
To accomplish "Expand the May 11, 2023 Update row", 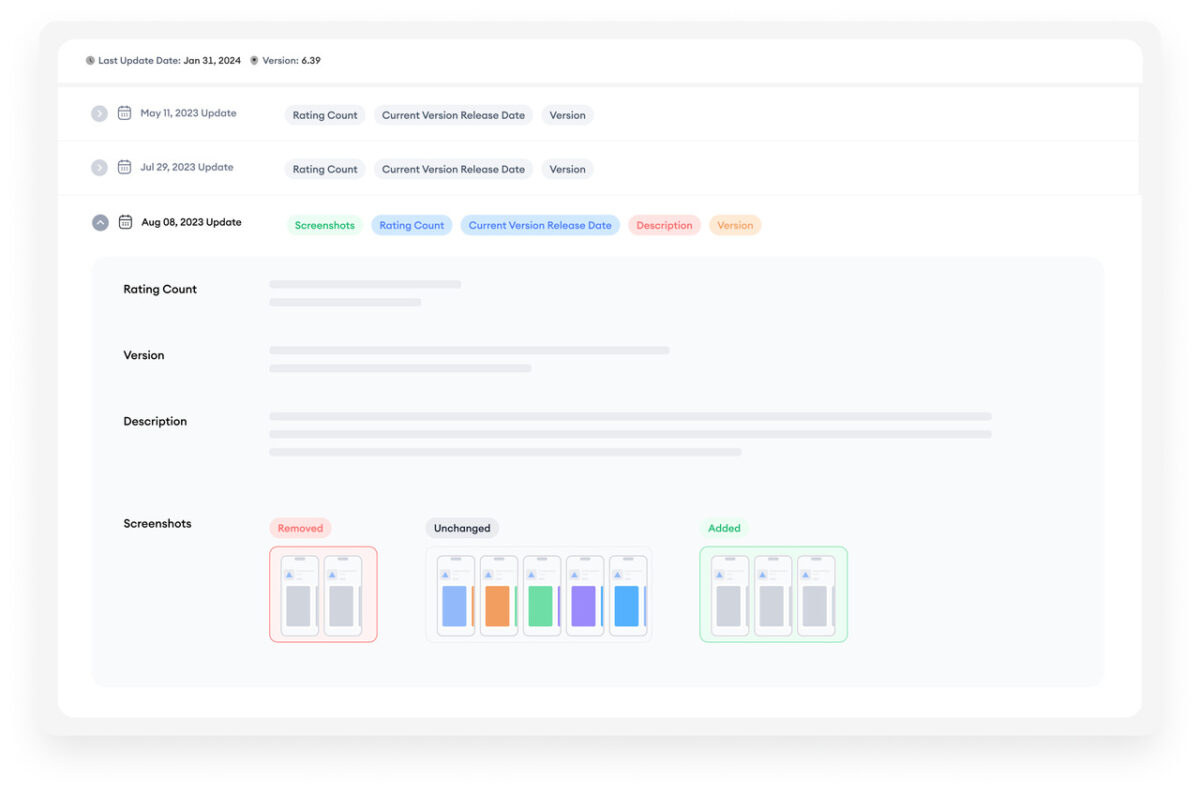I will point(99,114).
